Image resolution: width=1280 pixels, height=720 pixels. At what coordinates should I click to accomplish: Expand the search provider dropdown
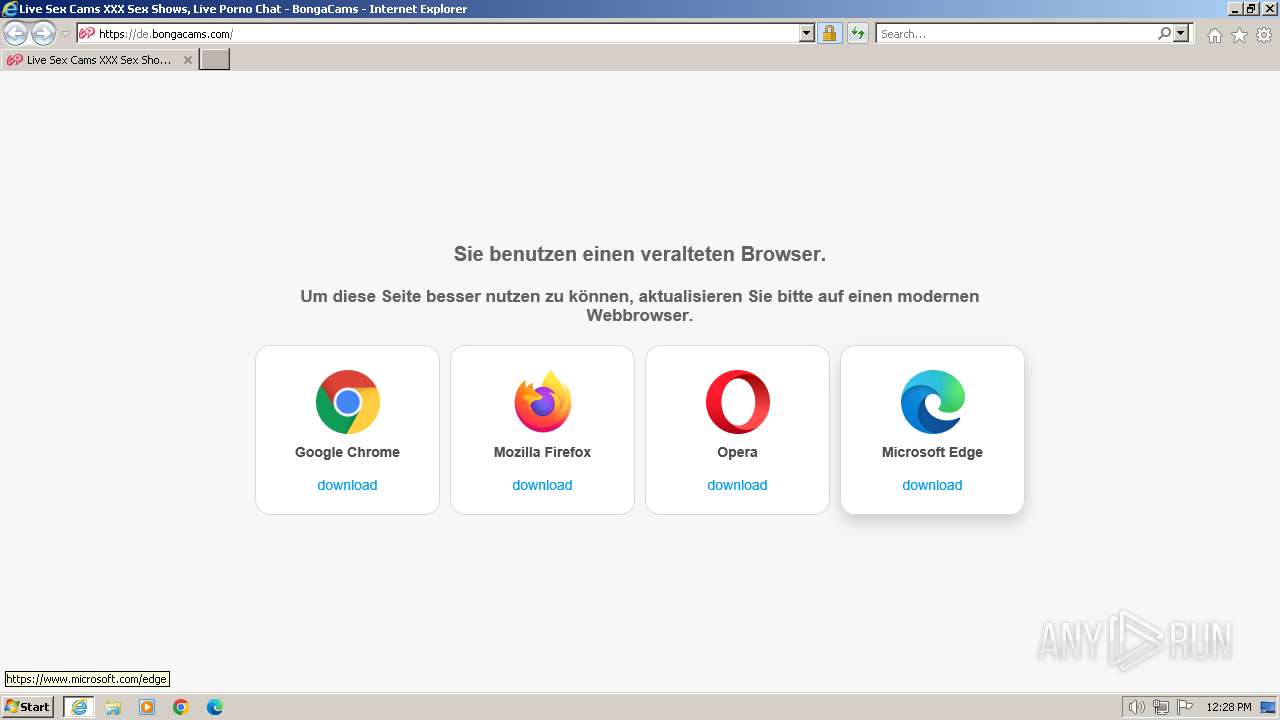(x=1181, y=34)
